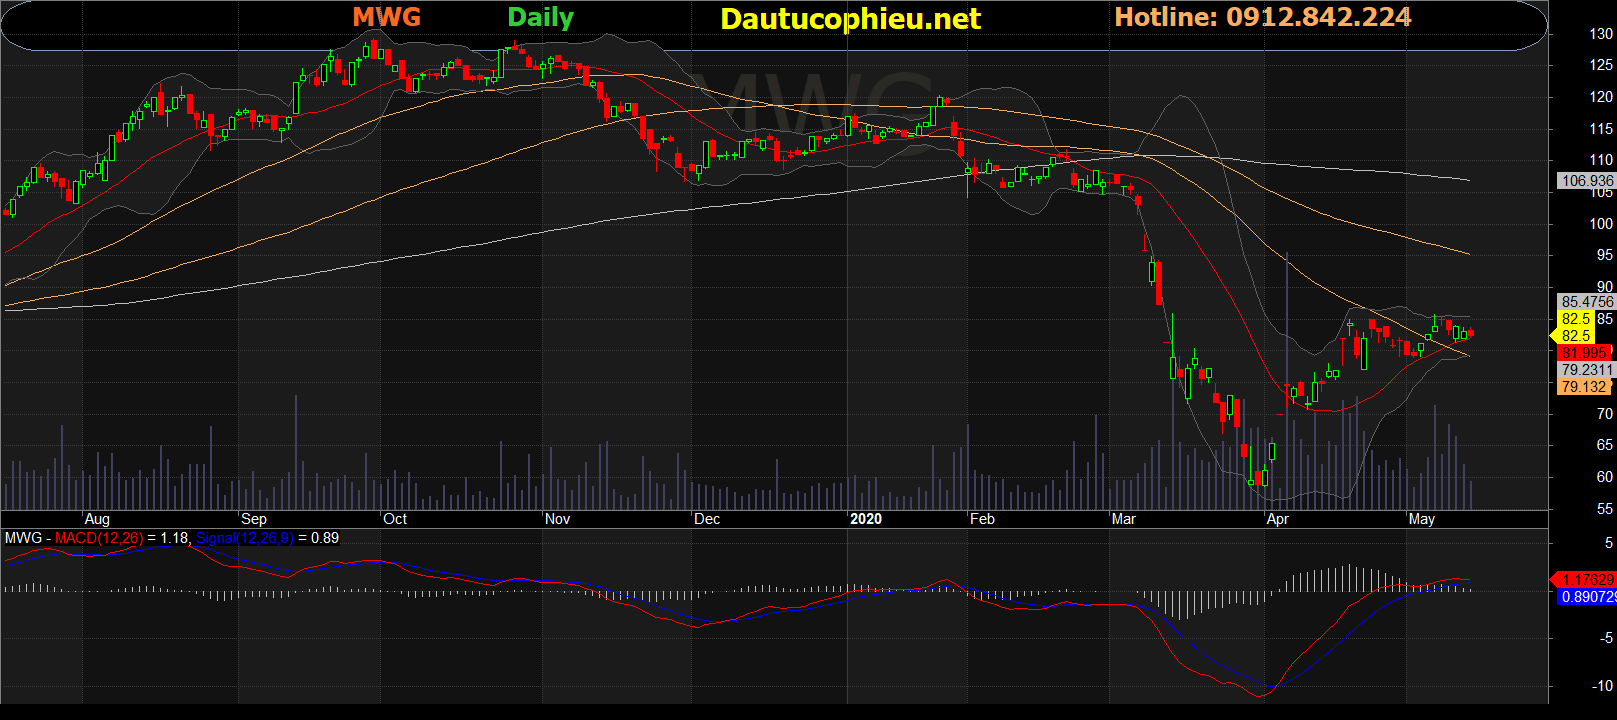Select the green Daily timeframe label
This screenshot has width=1617, height=720.
(x=540, y=17)
